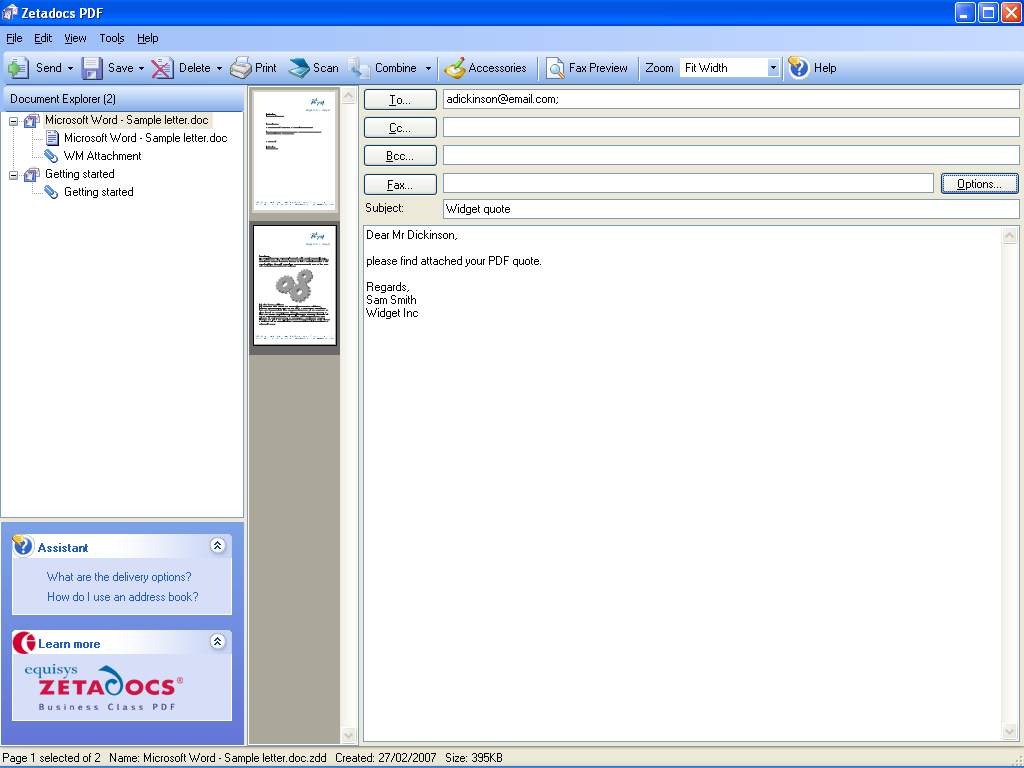Click the thumbnail pane scroll up arrow
The height and width of the screenshot is (768, 1024).
[x=349, y=96]
